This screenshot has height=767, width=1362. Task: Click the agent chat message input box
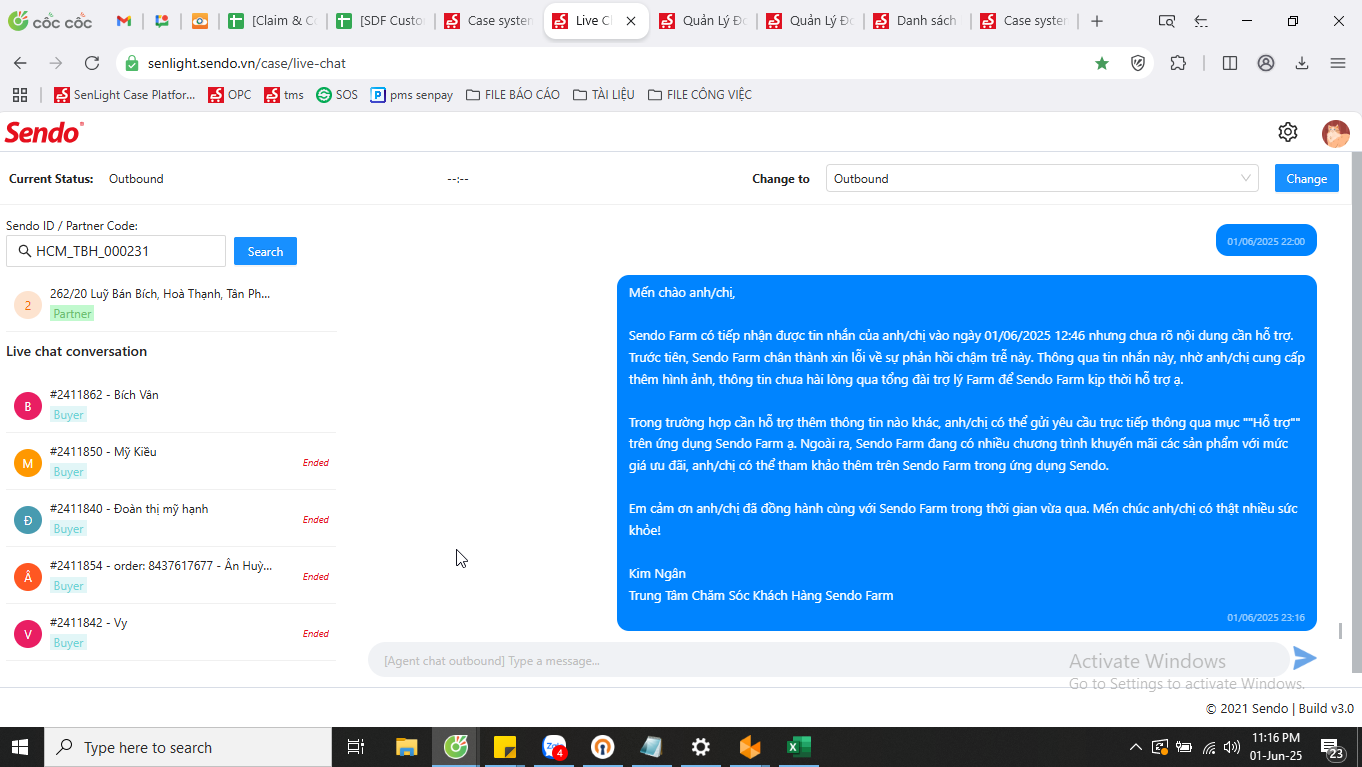828,660
